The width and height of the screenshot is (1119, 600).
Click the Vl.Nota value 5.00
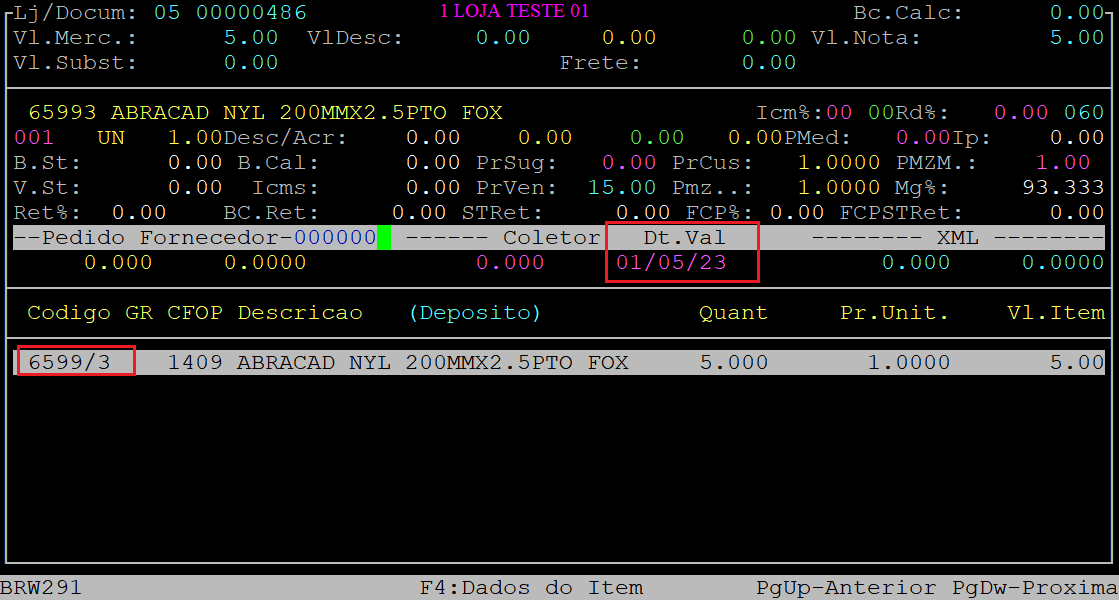click(x=1076, y=38)
